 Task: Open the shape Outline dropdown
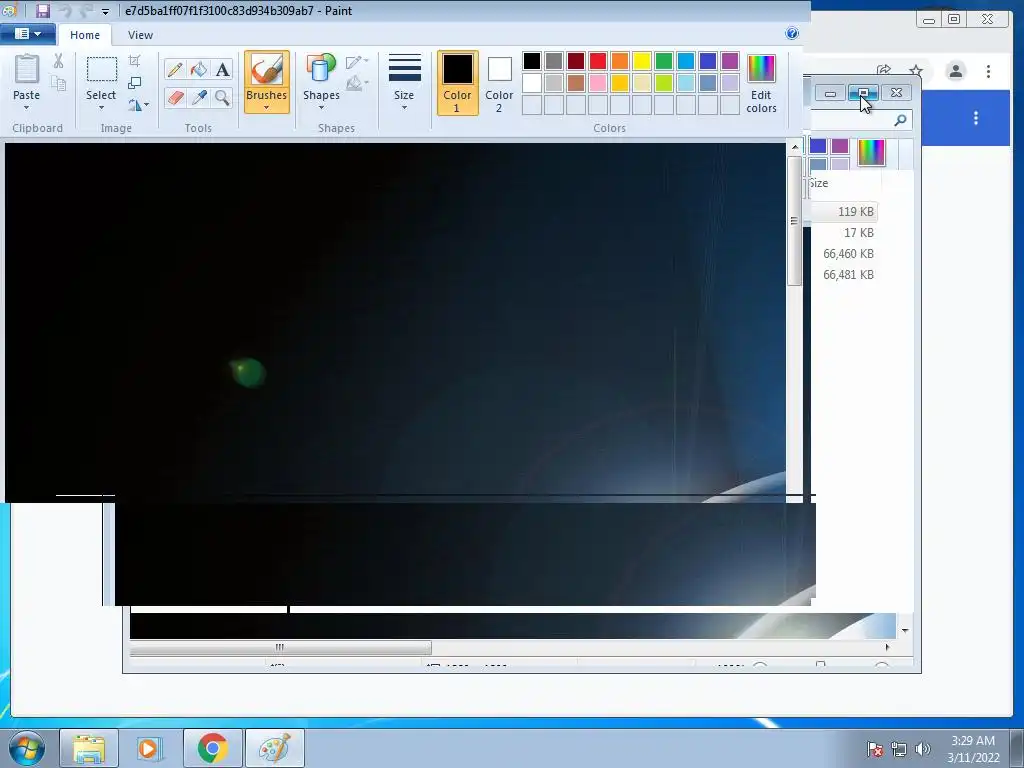[x=357, y=62]
